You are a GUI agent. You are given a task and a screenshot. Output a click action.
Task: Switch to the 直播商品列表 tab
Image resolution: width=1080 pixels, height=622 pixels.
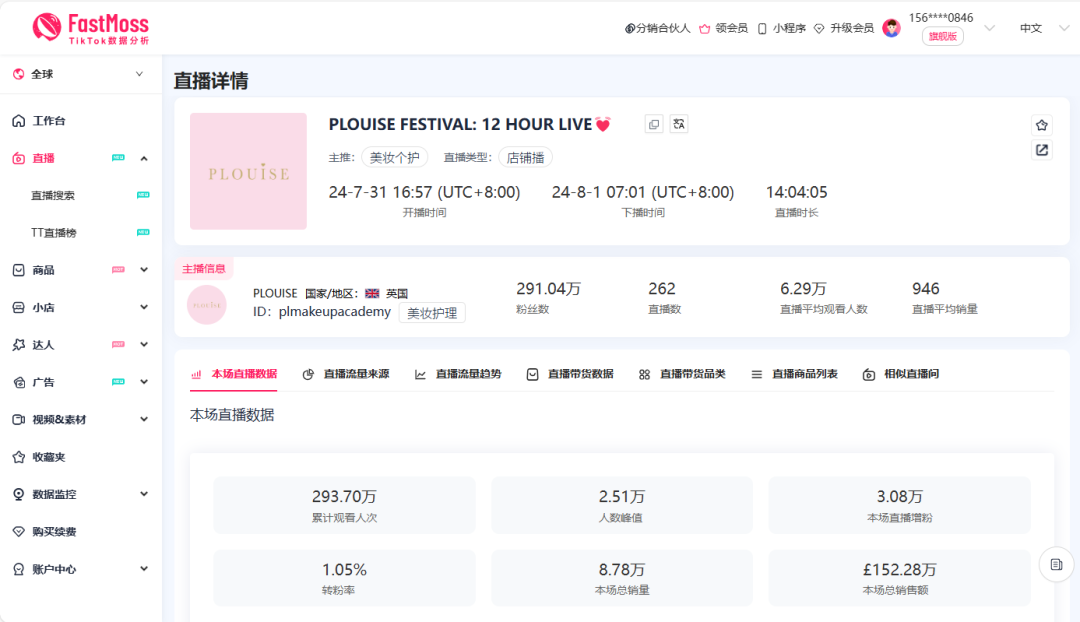click(x=794, y=374)
